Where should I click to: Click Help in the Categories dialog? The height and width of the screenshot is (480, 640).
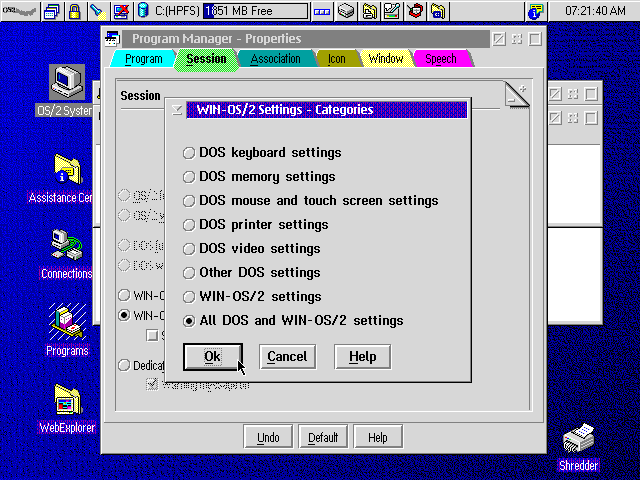362,357
